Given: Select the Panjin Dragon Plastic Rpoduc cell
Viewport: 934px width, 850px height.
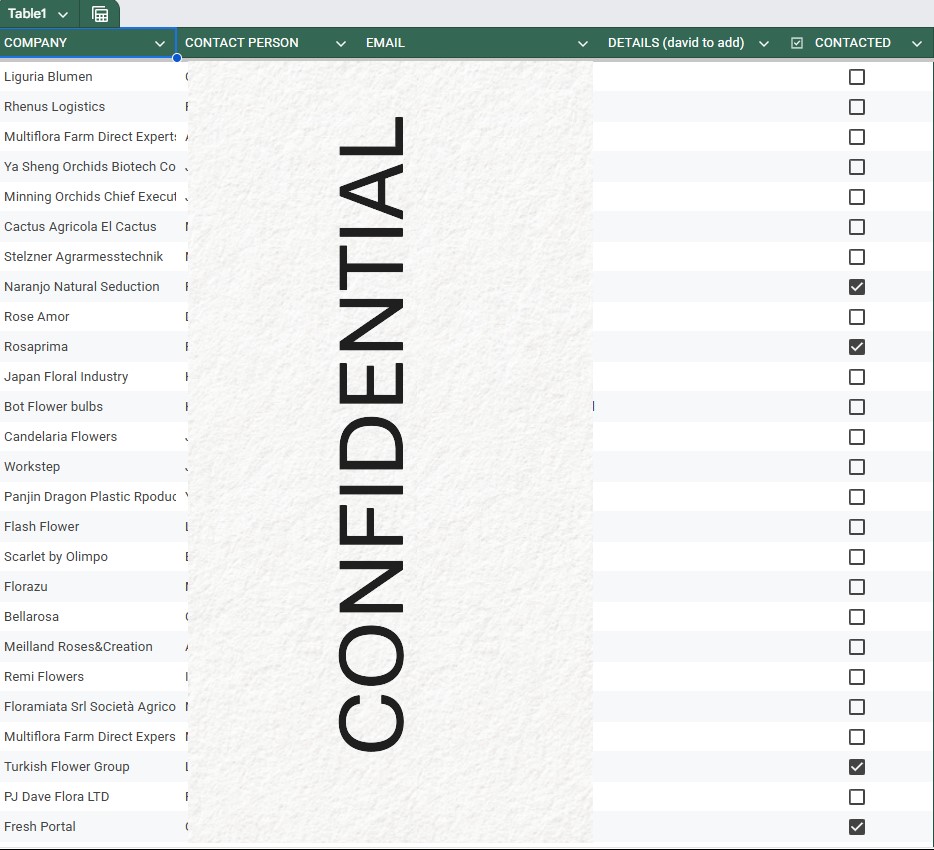Looking at the screenshot, I should point(89,497).
